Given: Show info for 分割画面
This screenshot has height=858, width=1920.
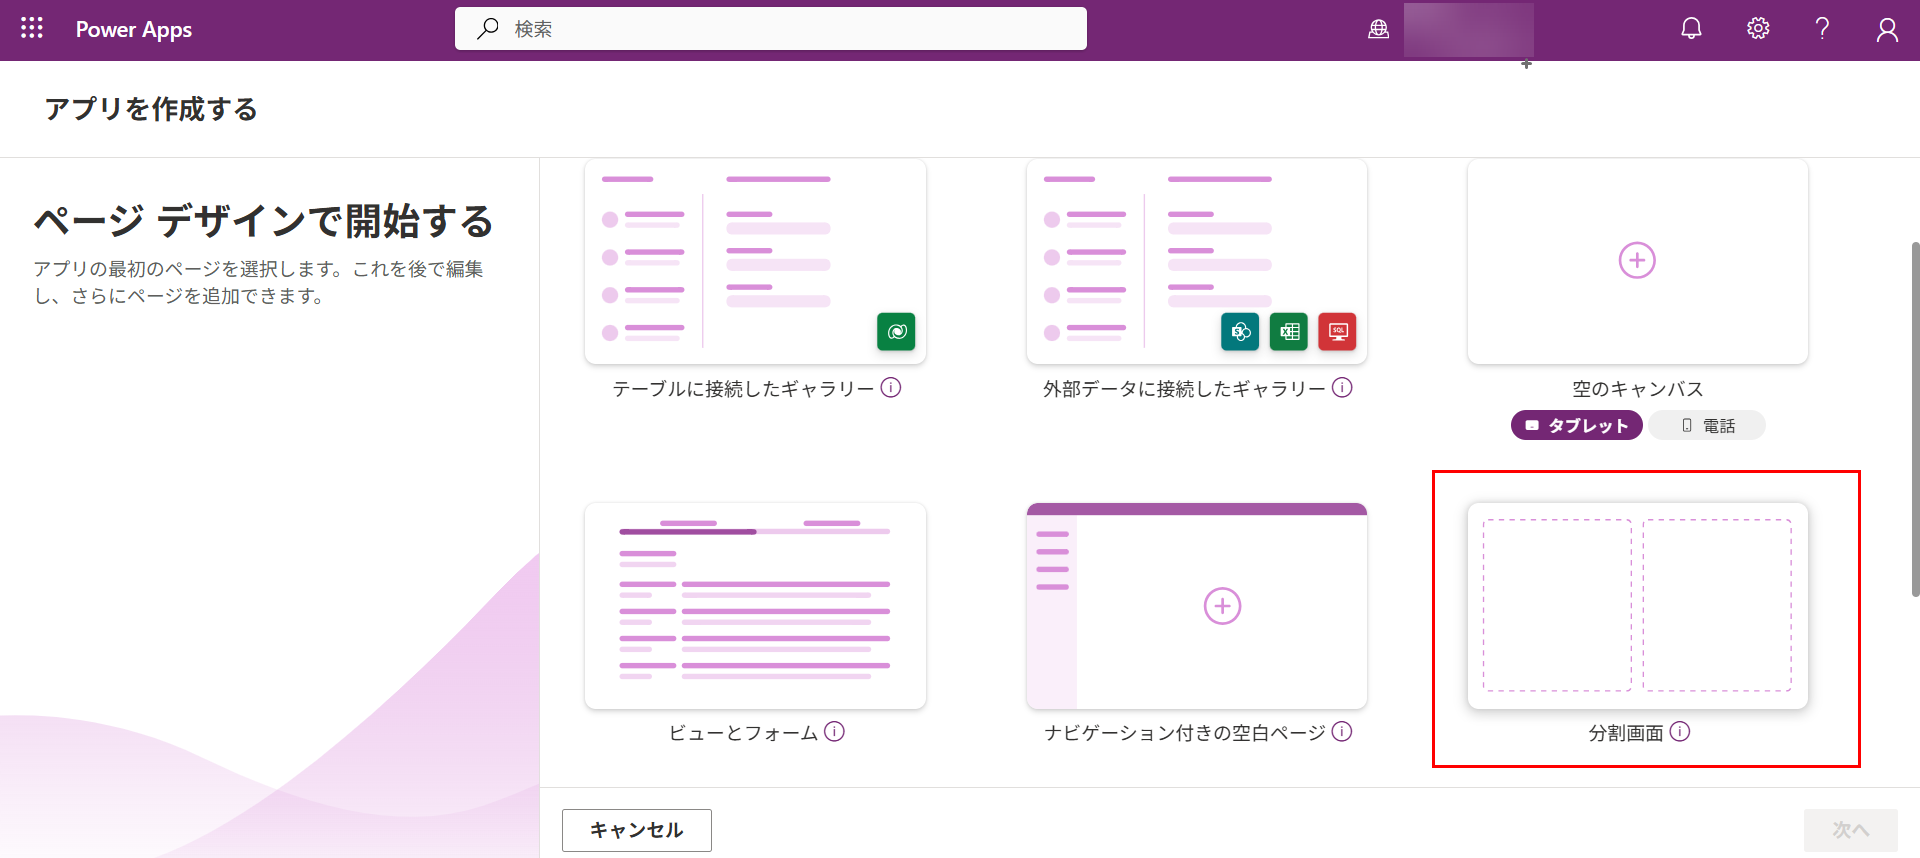Looking at the screenshot, I should pos(1680,732).
